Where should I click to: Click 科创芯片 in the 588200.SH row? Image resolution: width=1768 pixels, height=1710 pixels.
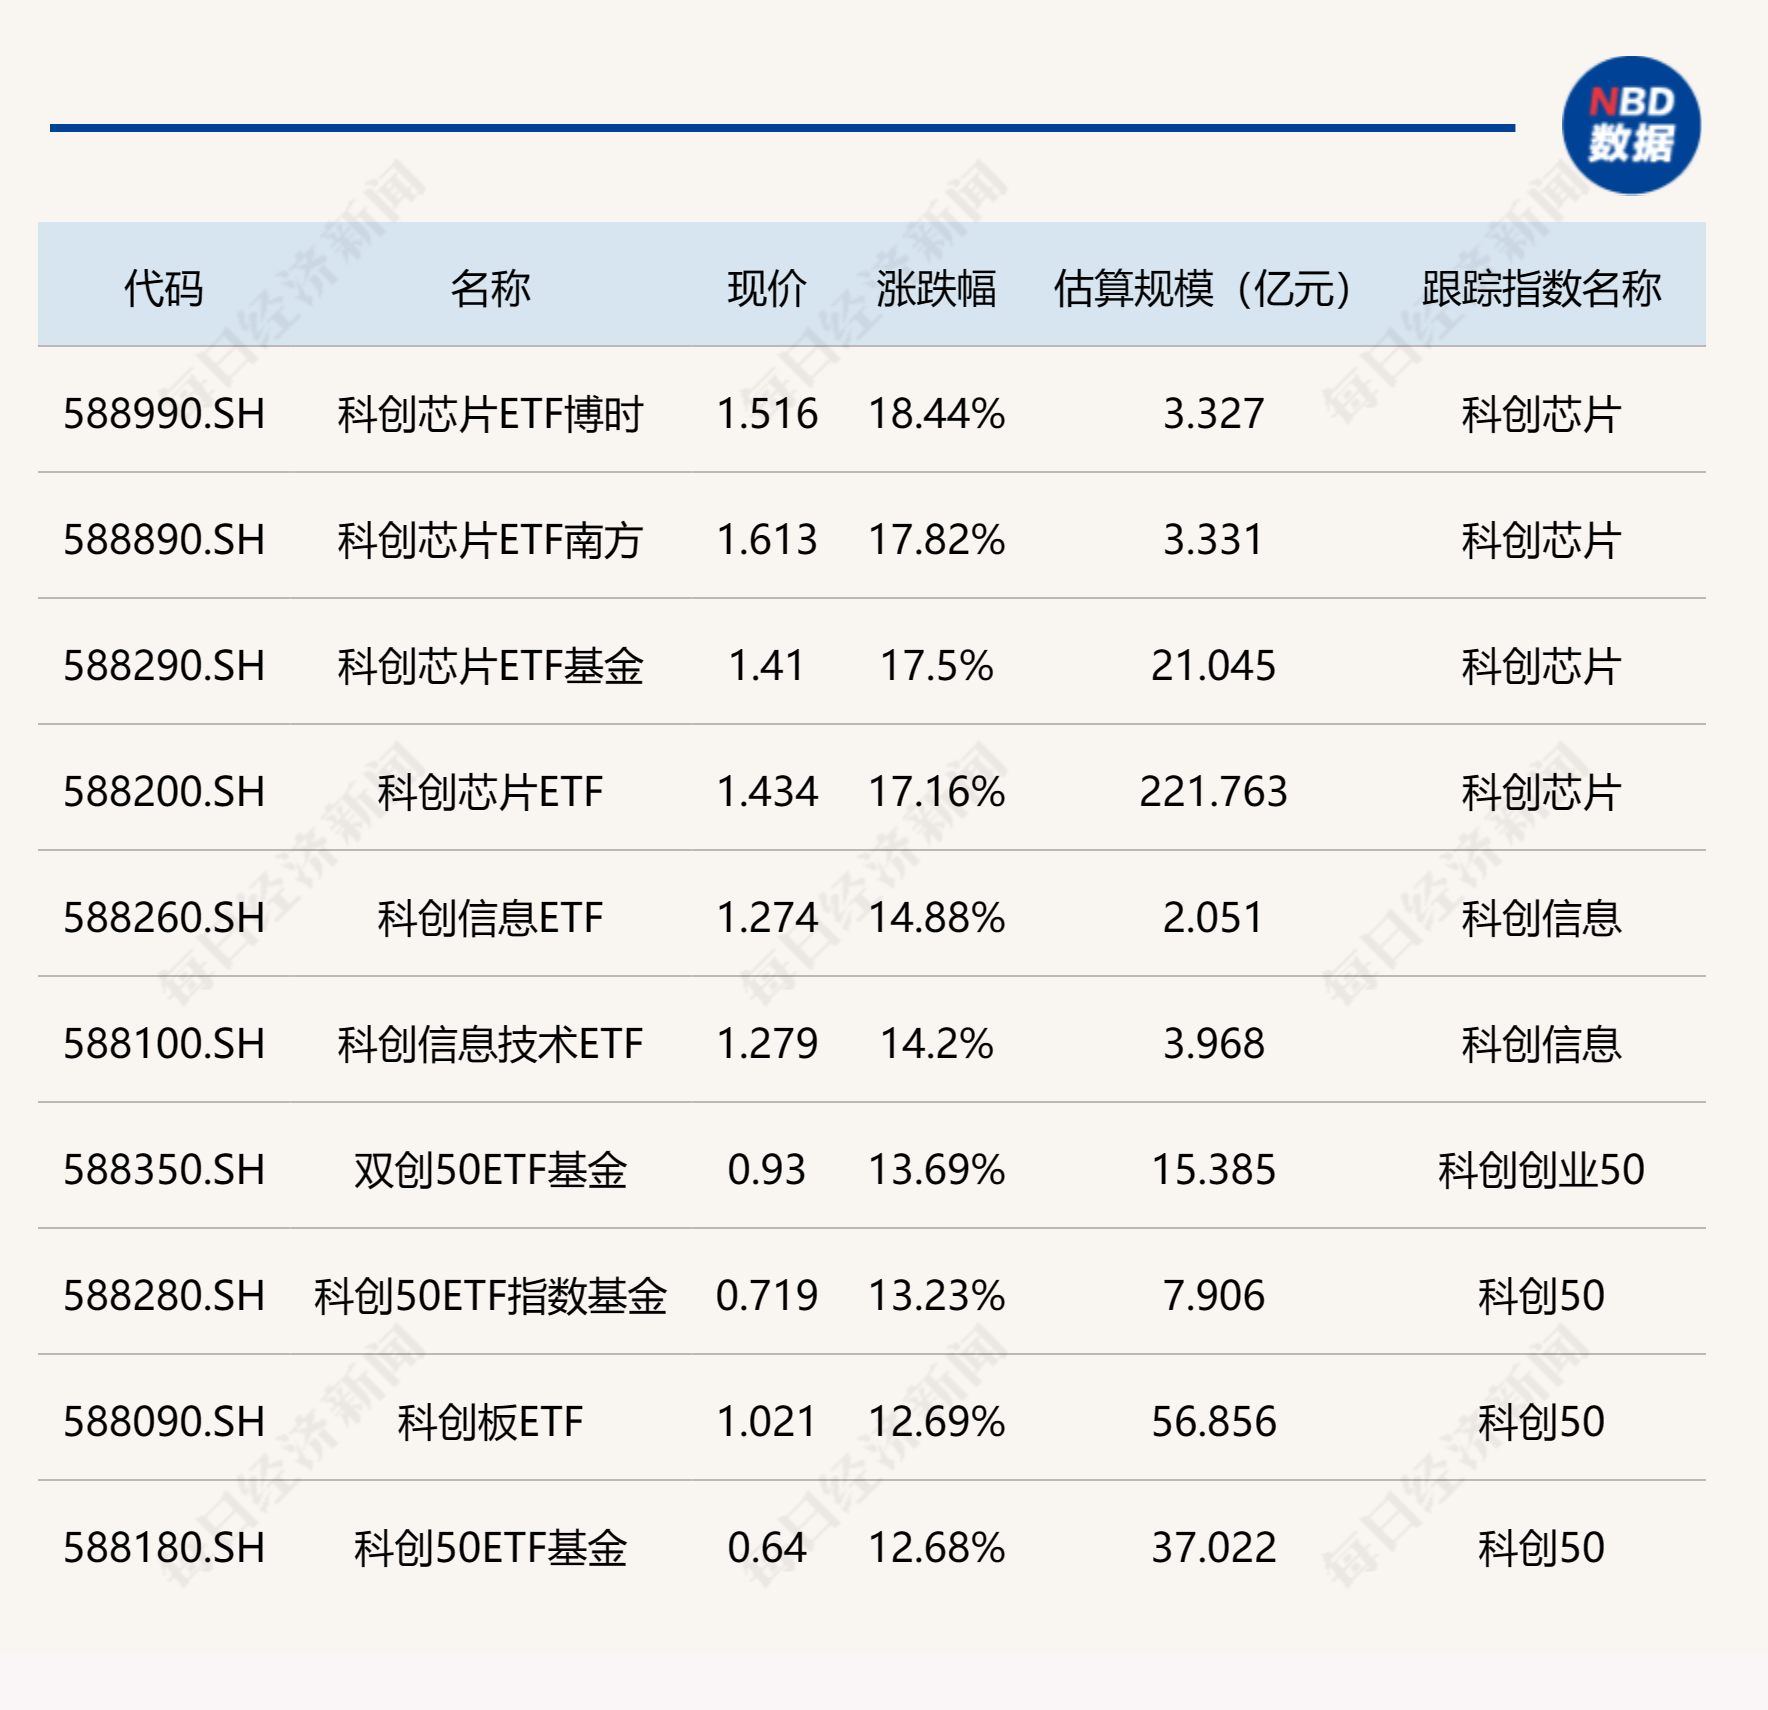(1541, 792)
